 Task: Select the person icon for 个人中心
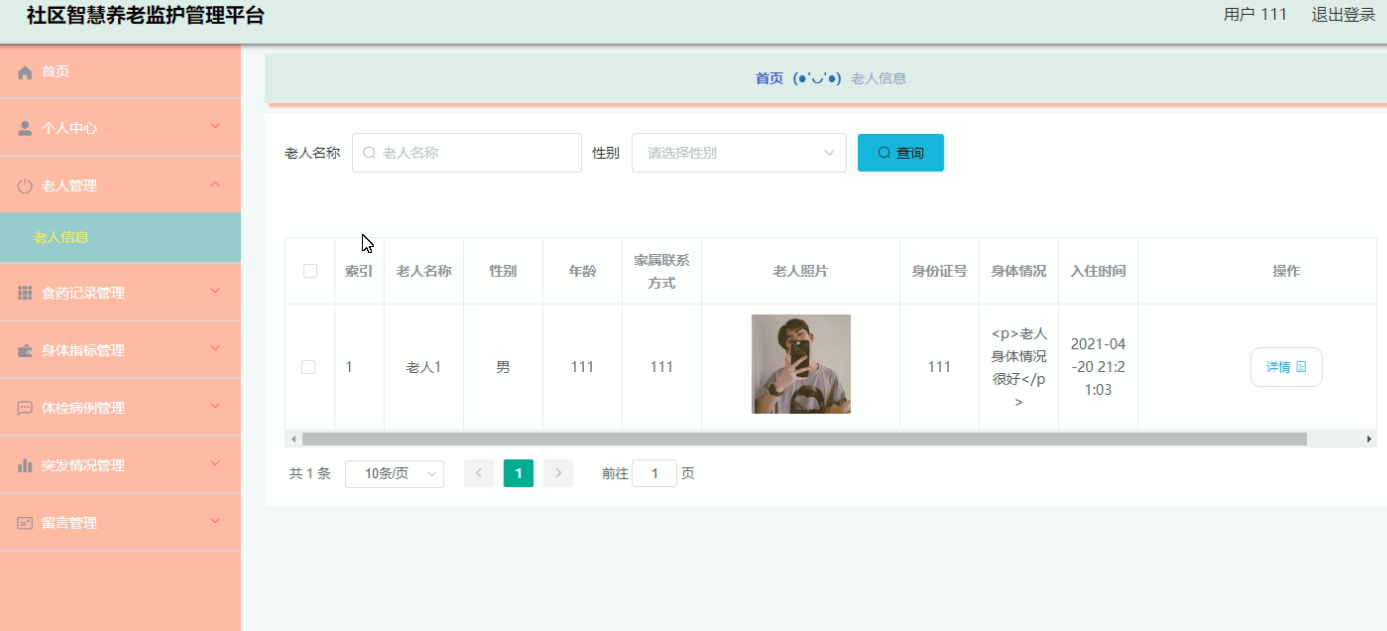pos(24,127)
